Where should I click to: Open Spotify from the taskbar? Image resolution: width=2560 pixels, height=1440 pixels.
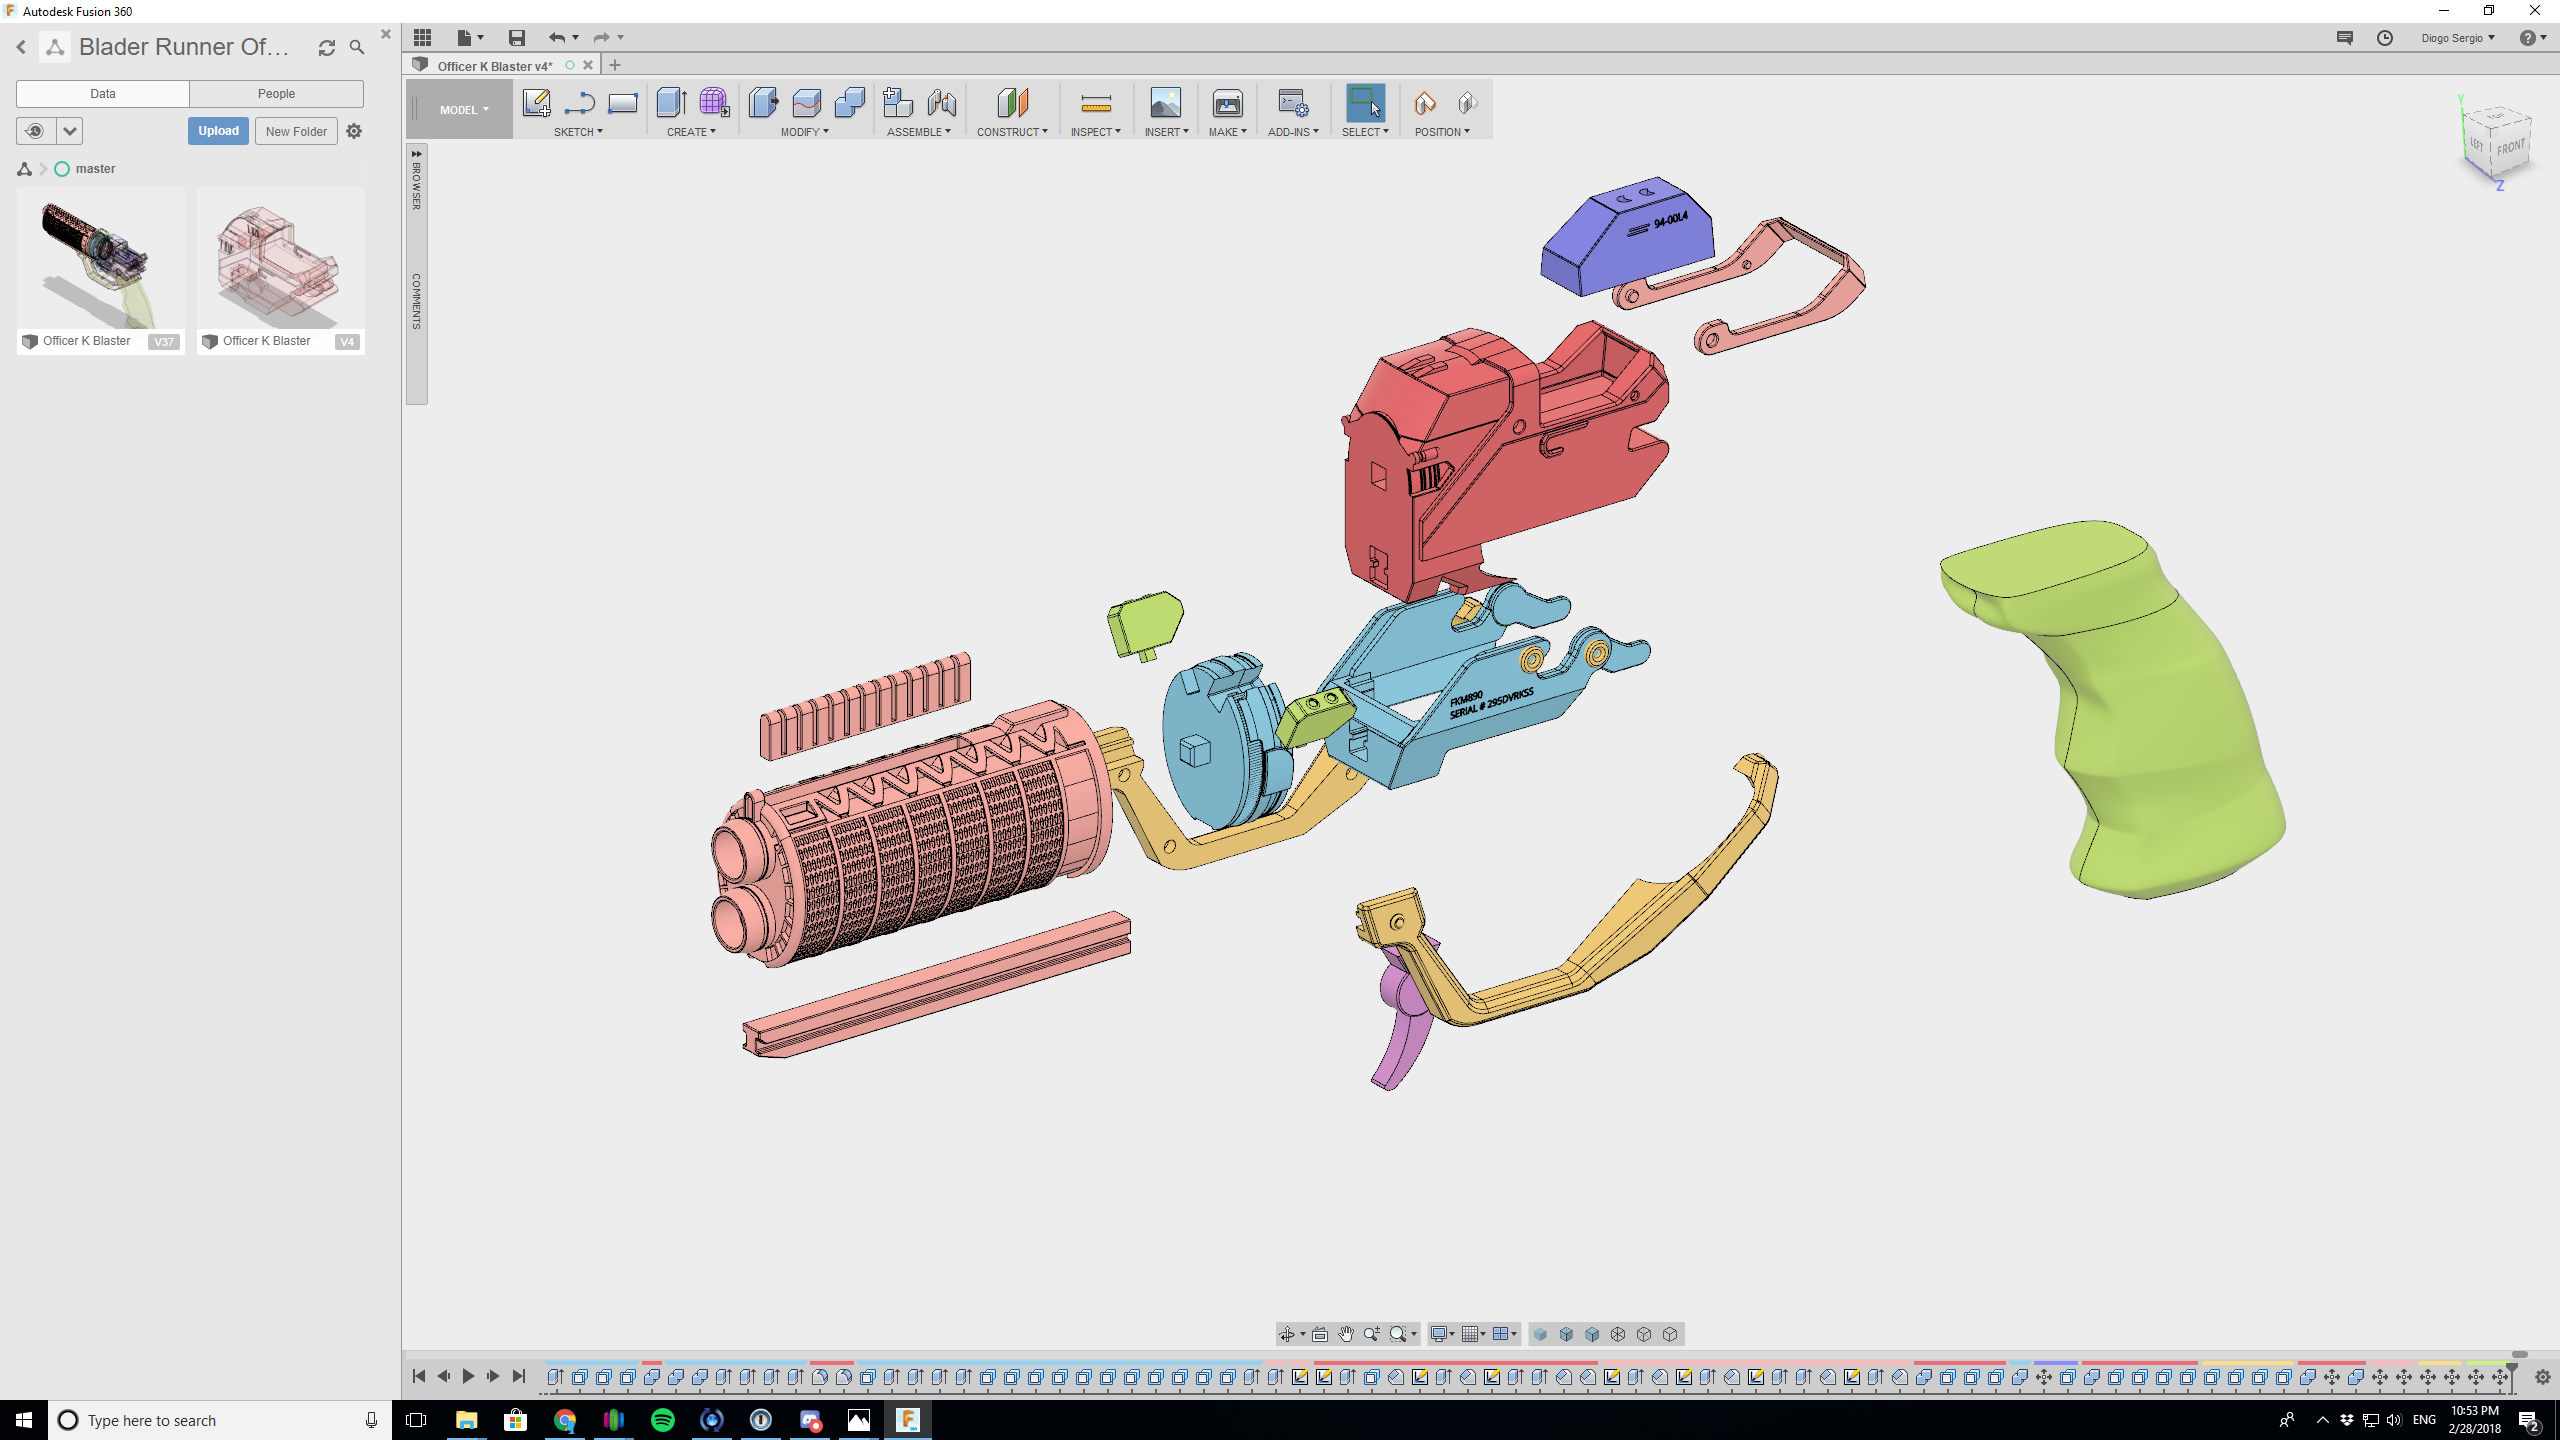pyautogui.click(x=662, y=1420)
